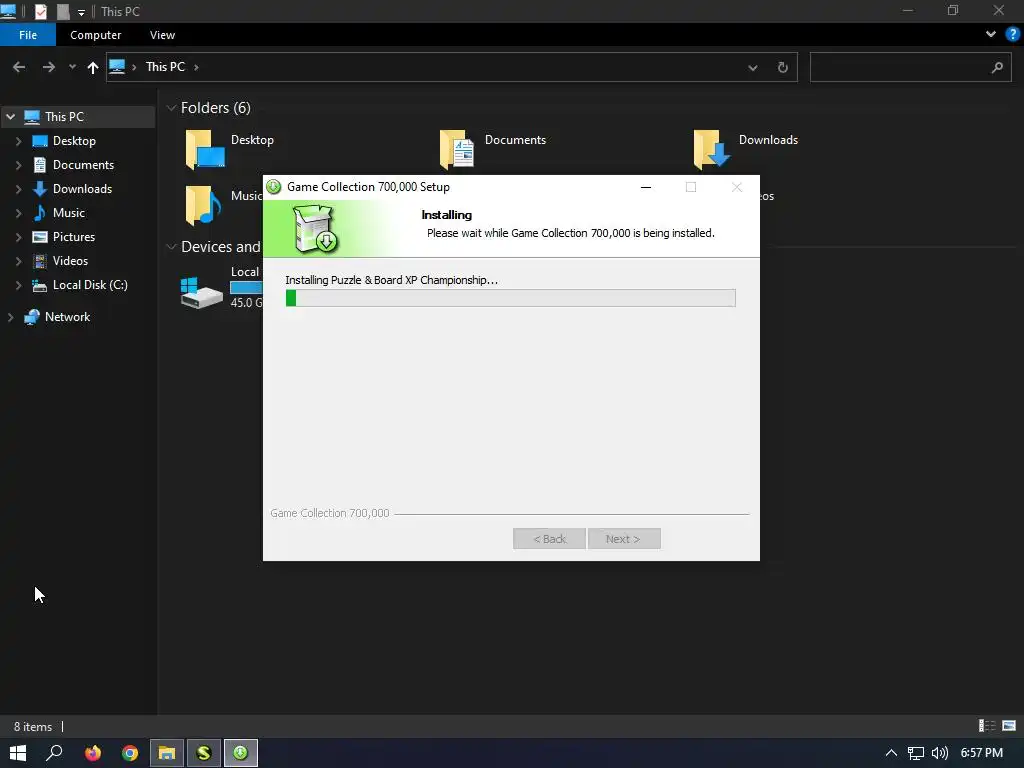
Task: Select Network in the sidebar
Action: coord(67,317)
